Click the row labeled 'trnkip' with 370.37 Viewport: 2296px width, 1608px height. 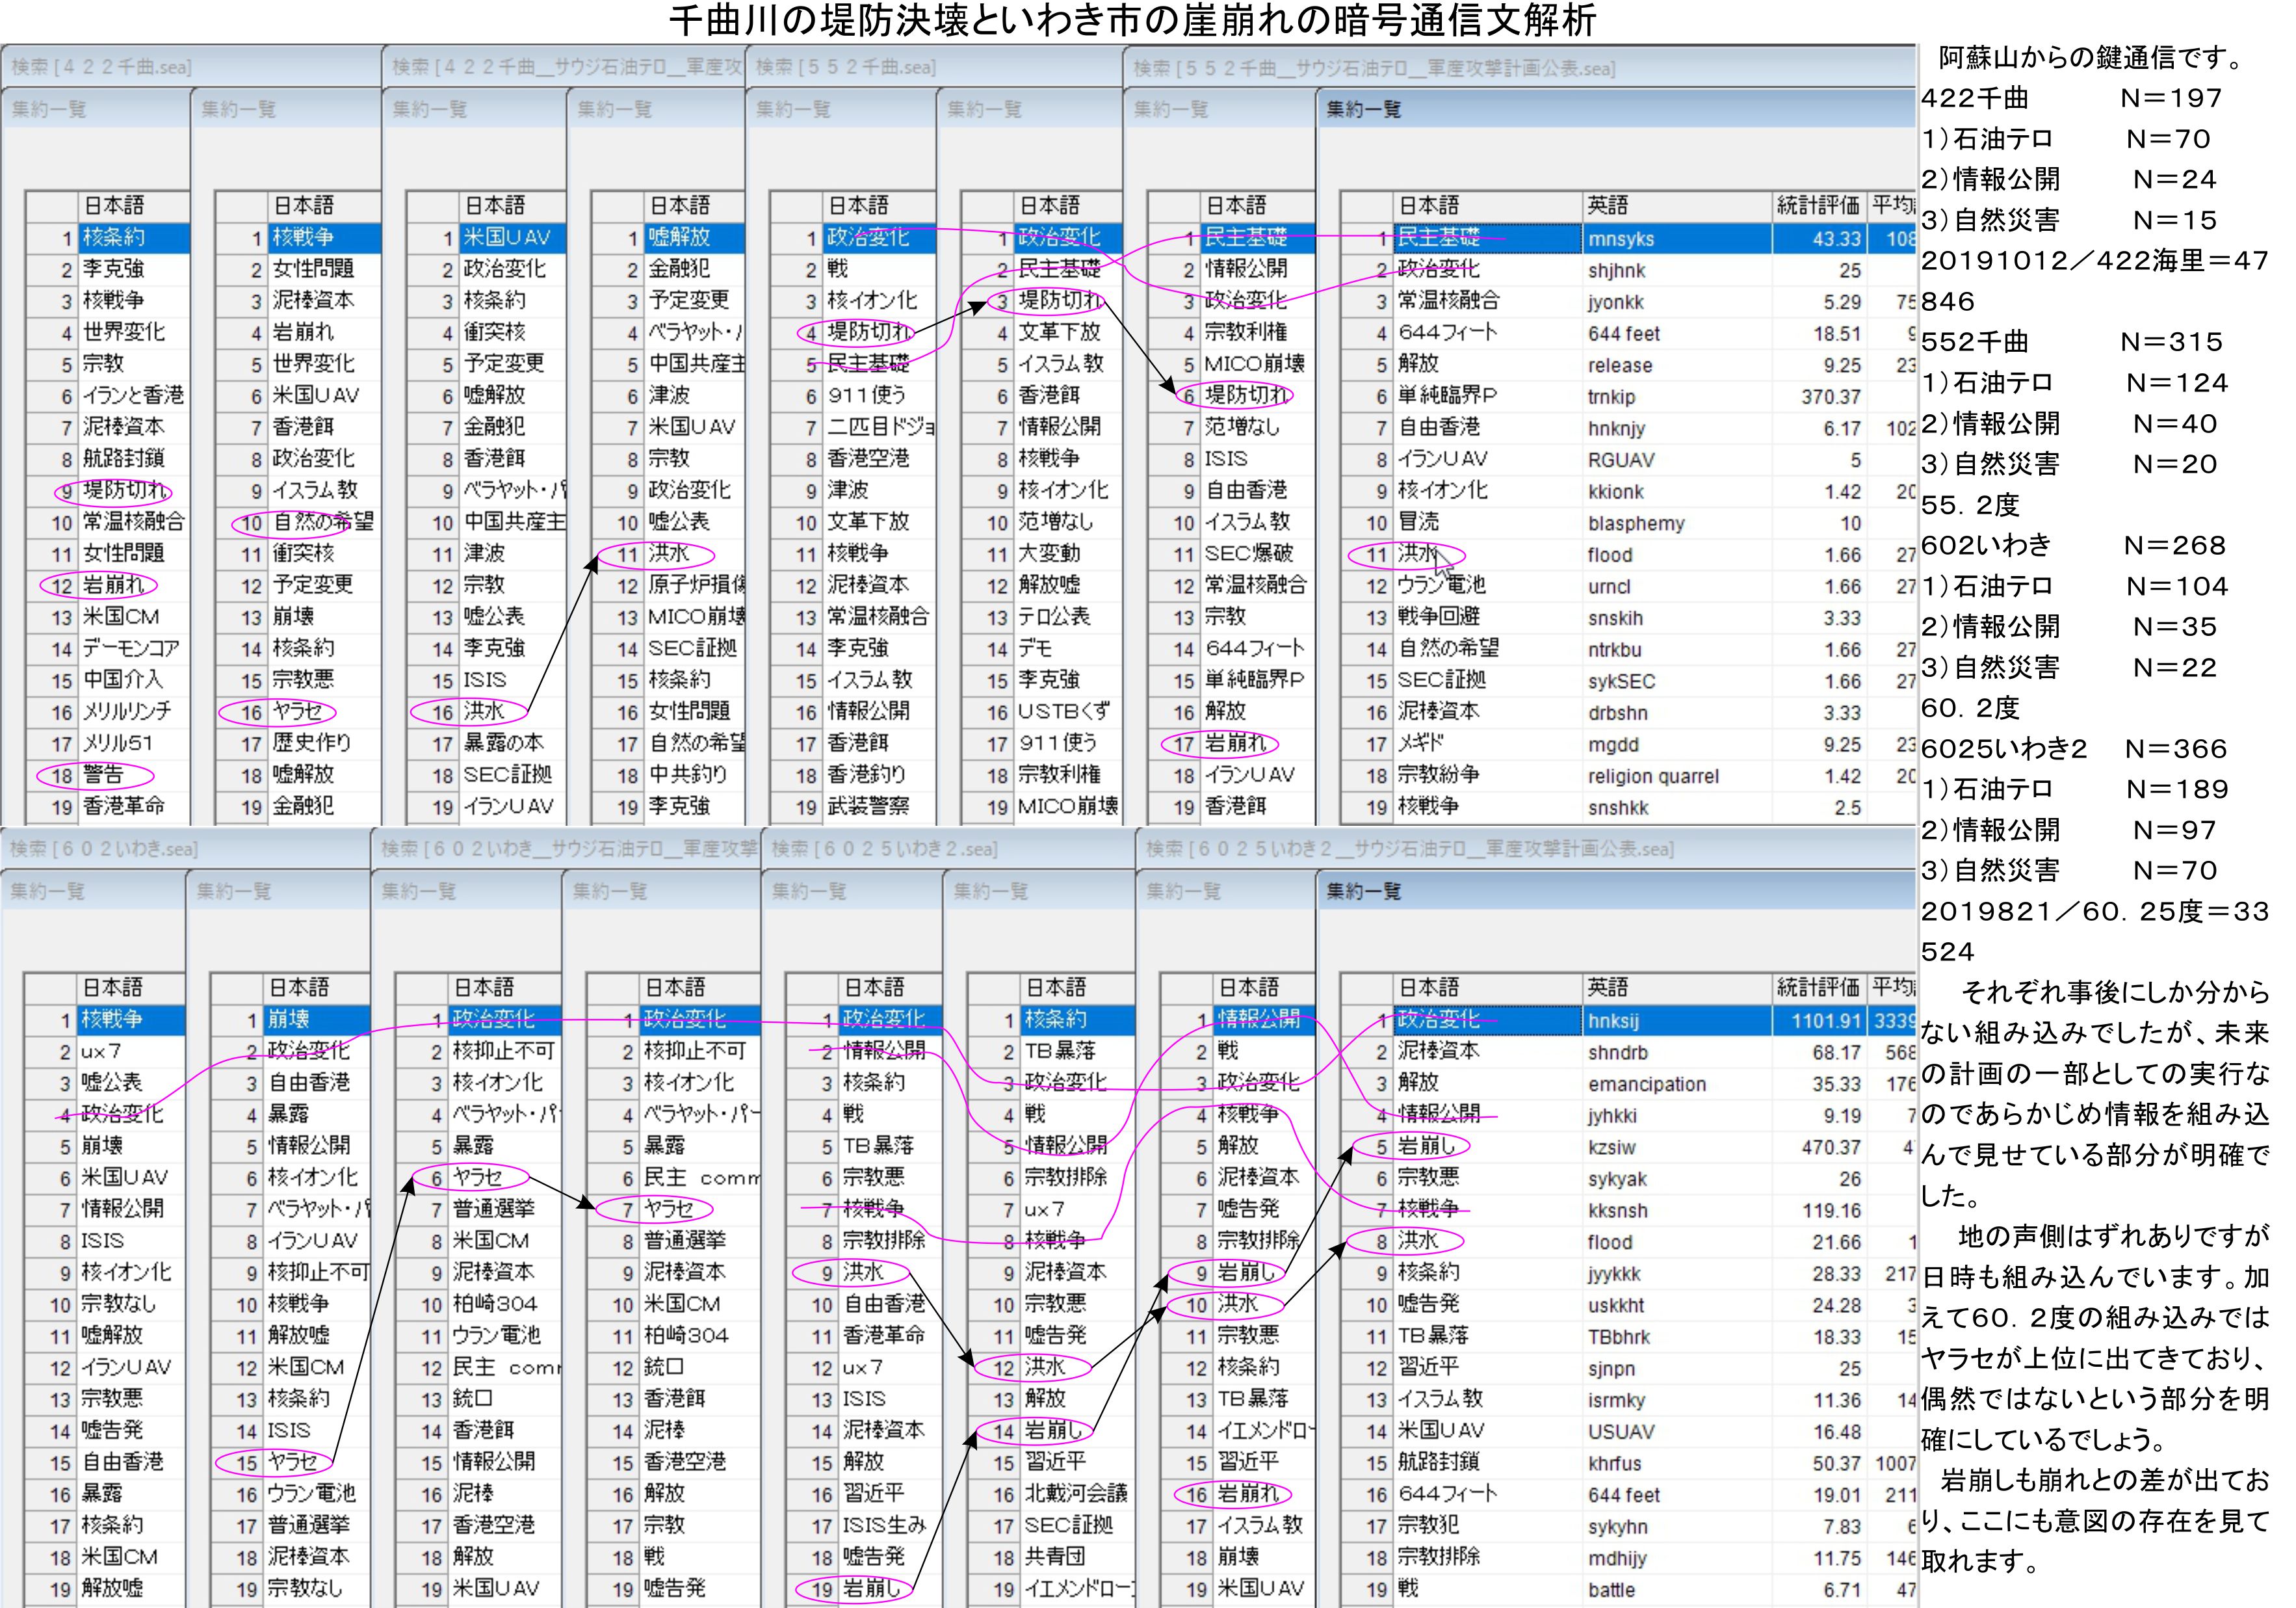tap(1611, 397)
